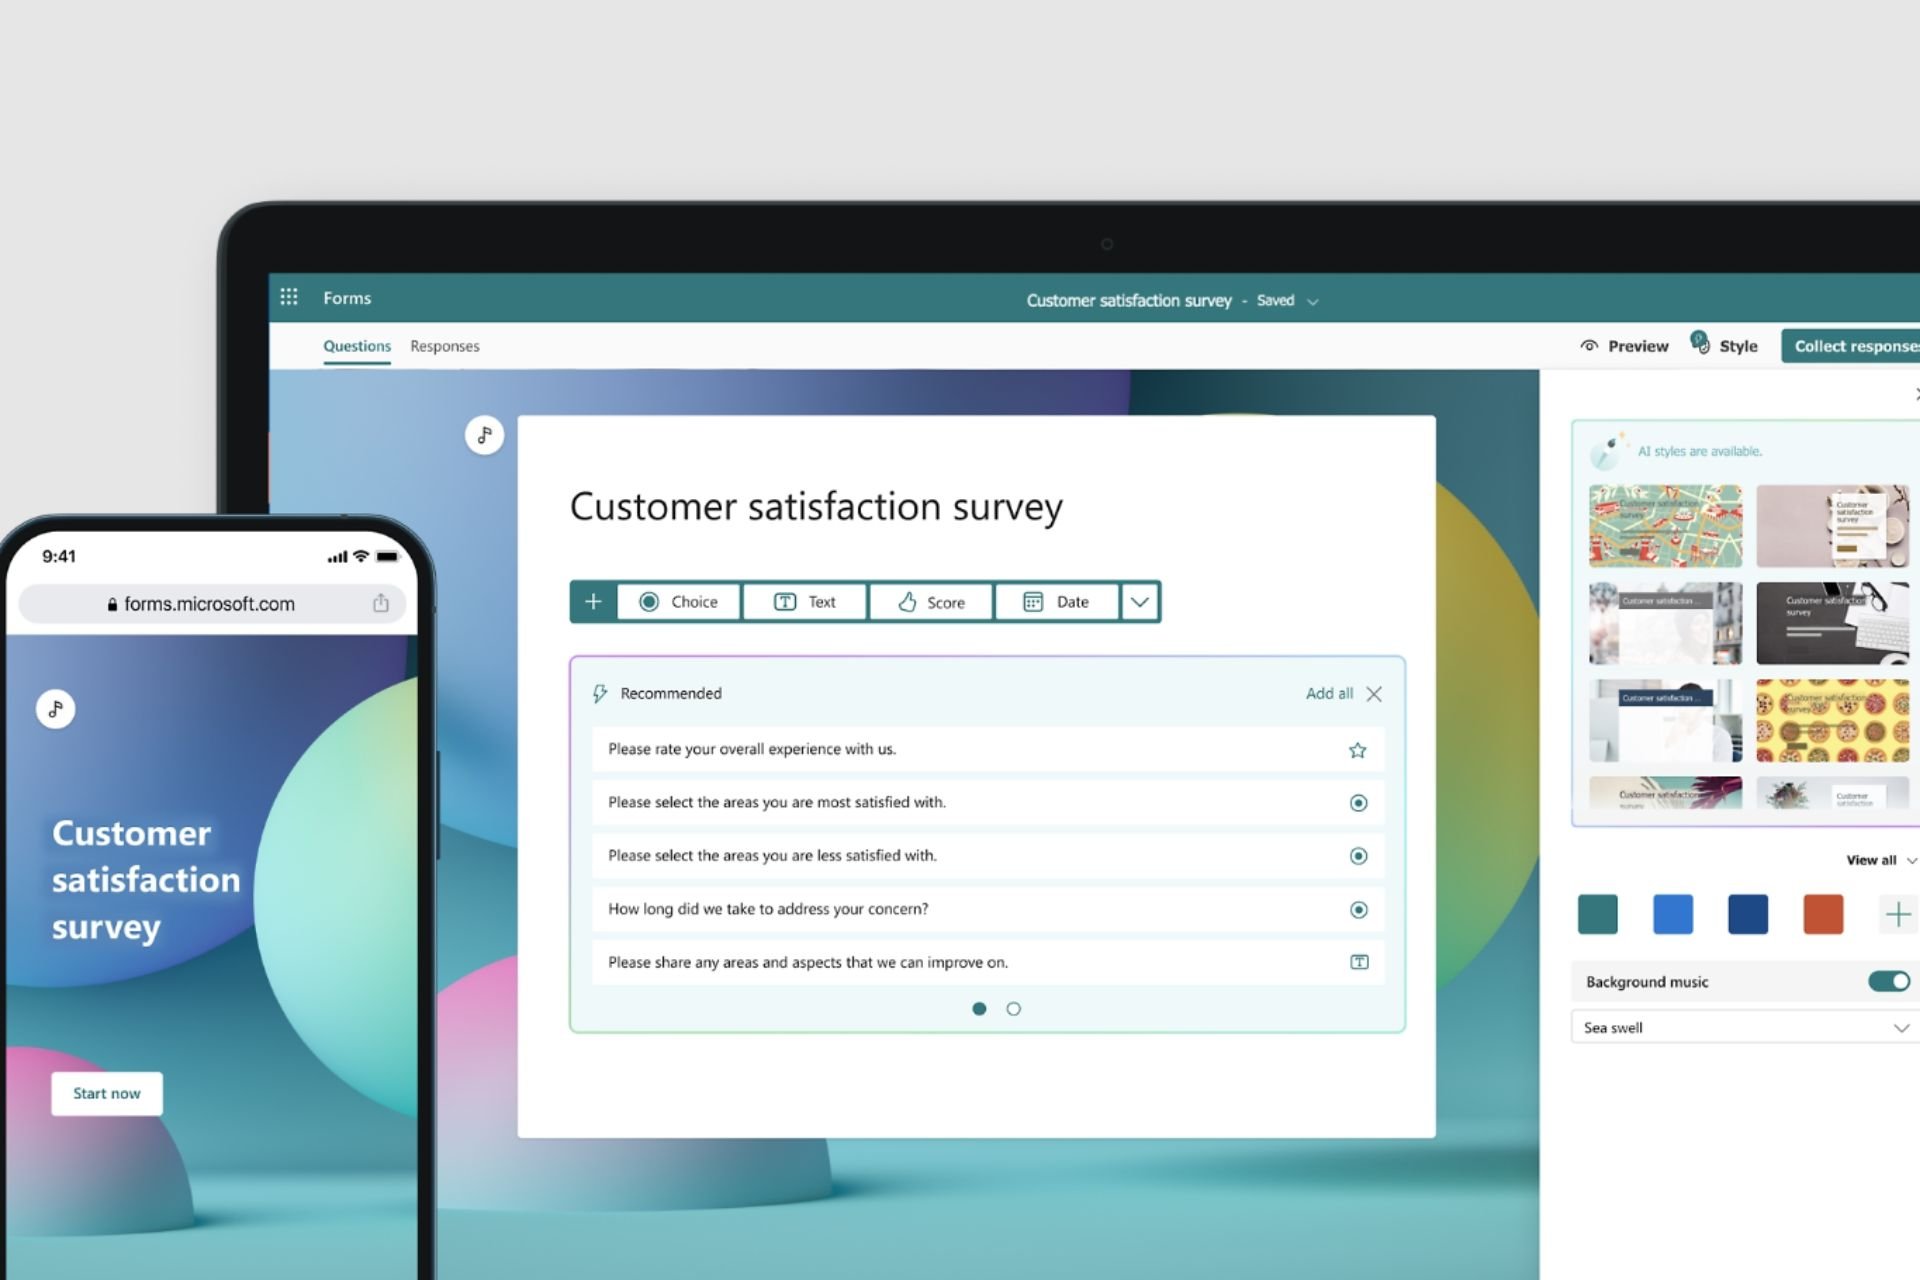Expand more question types chevron
The image size is (1920, 1280).
tap(1140, 602)
